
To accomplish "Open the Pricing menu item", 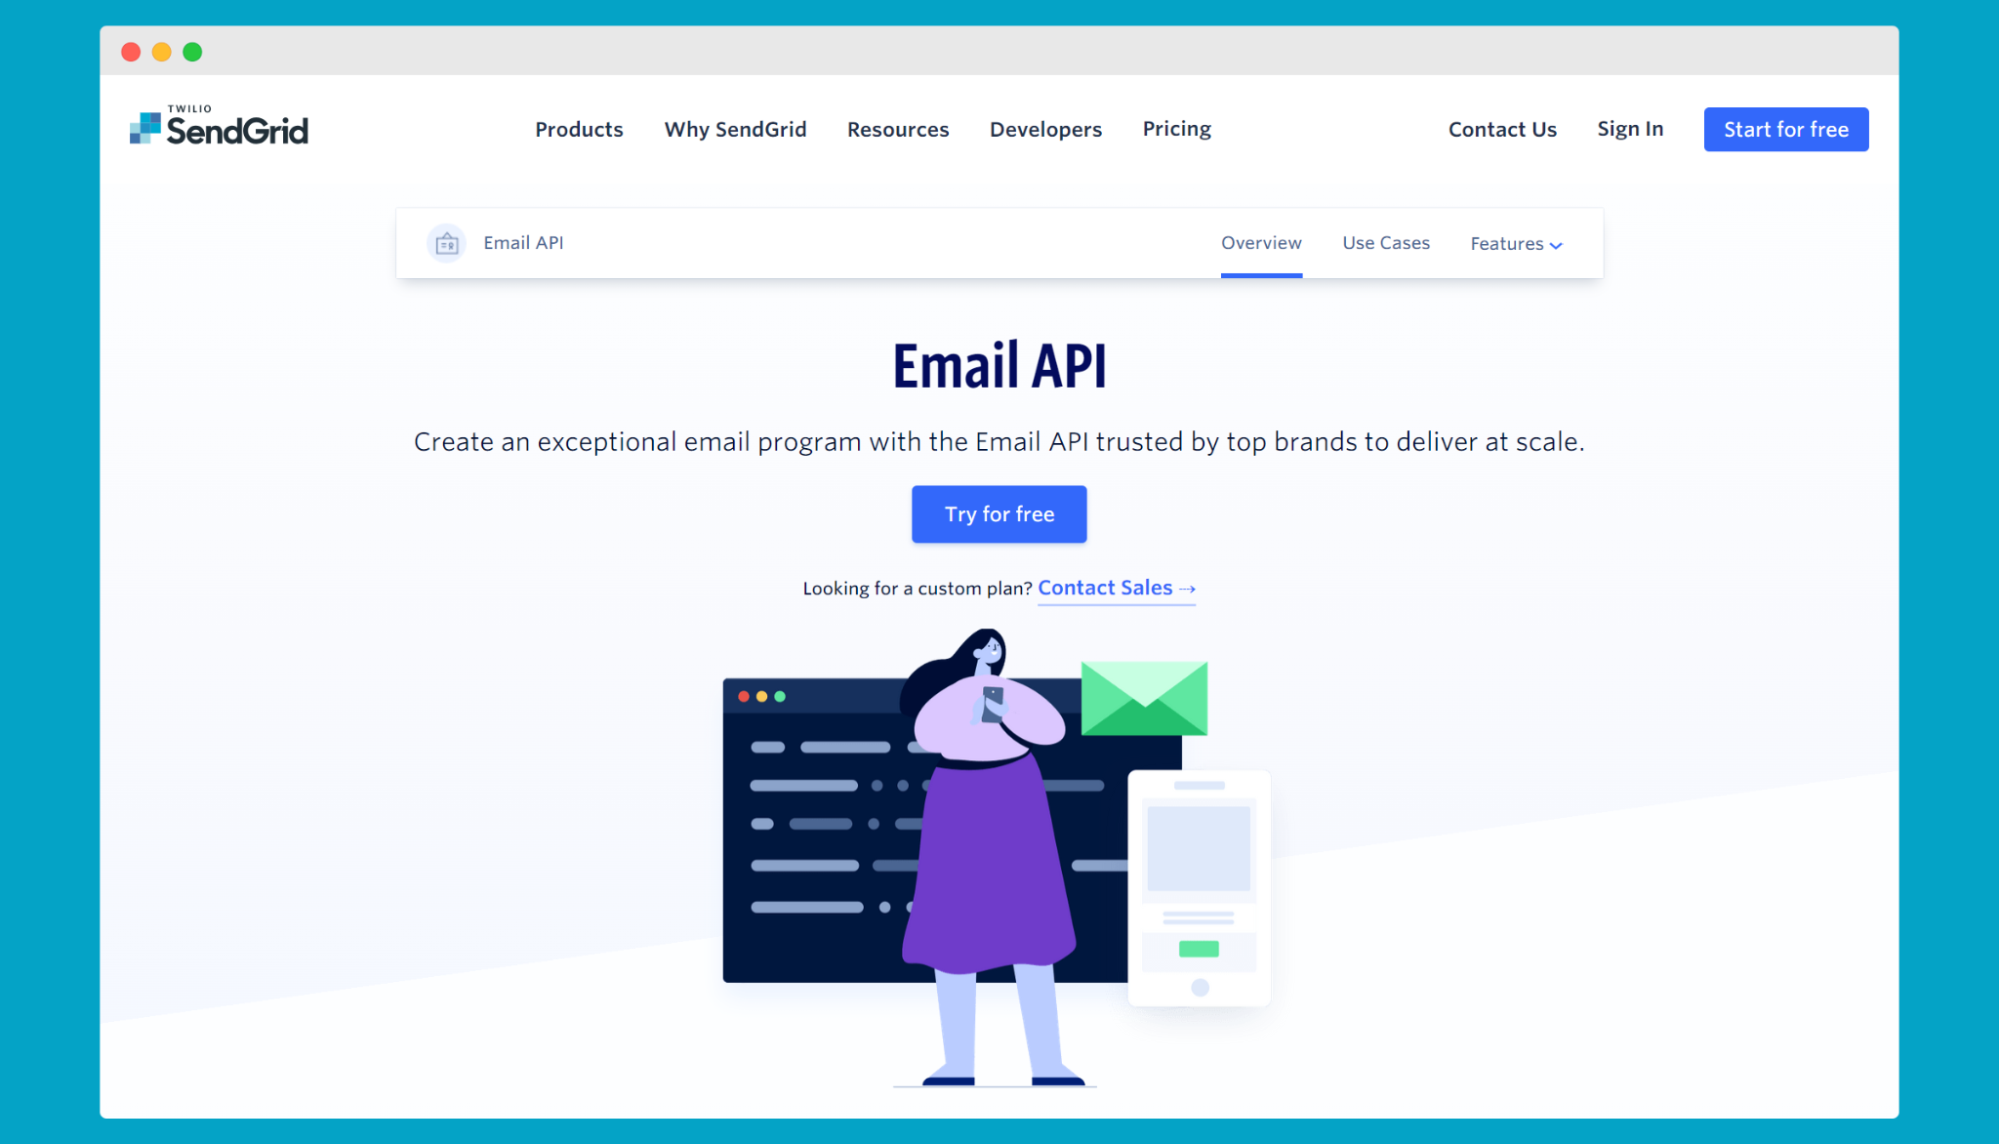I will point(1175,129).
